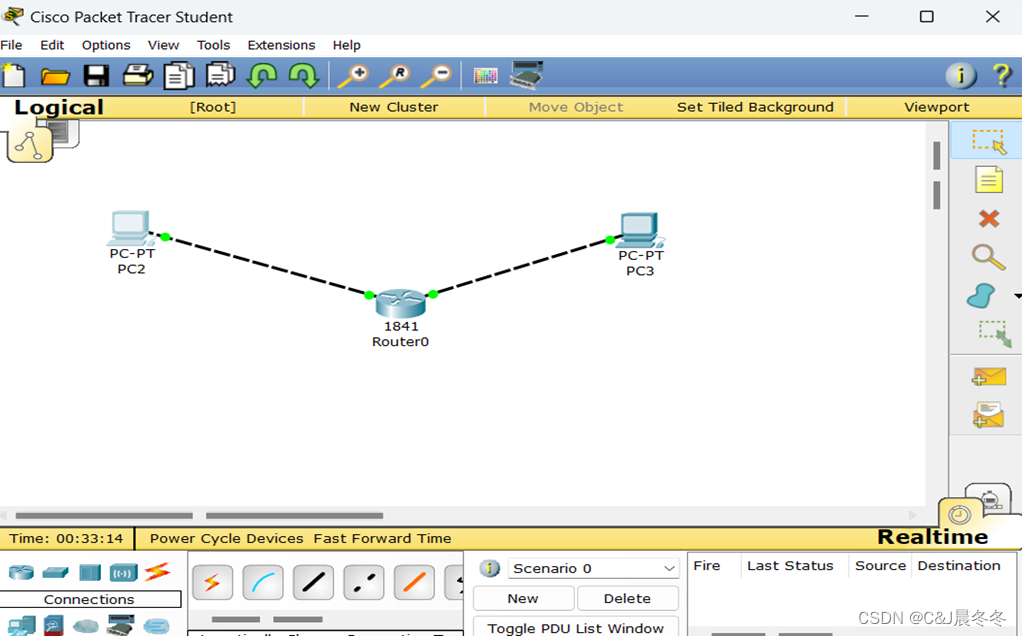Open the custom devices dialog icon
Screen dimensions: 1022x636
click(527, 75)
